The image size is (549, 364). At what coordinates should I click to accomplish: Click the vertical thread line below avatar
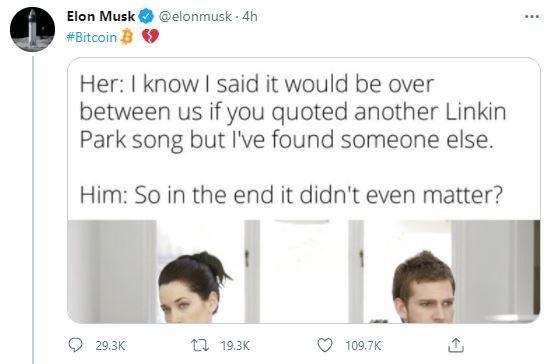[33, 209]
